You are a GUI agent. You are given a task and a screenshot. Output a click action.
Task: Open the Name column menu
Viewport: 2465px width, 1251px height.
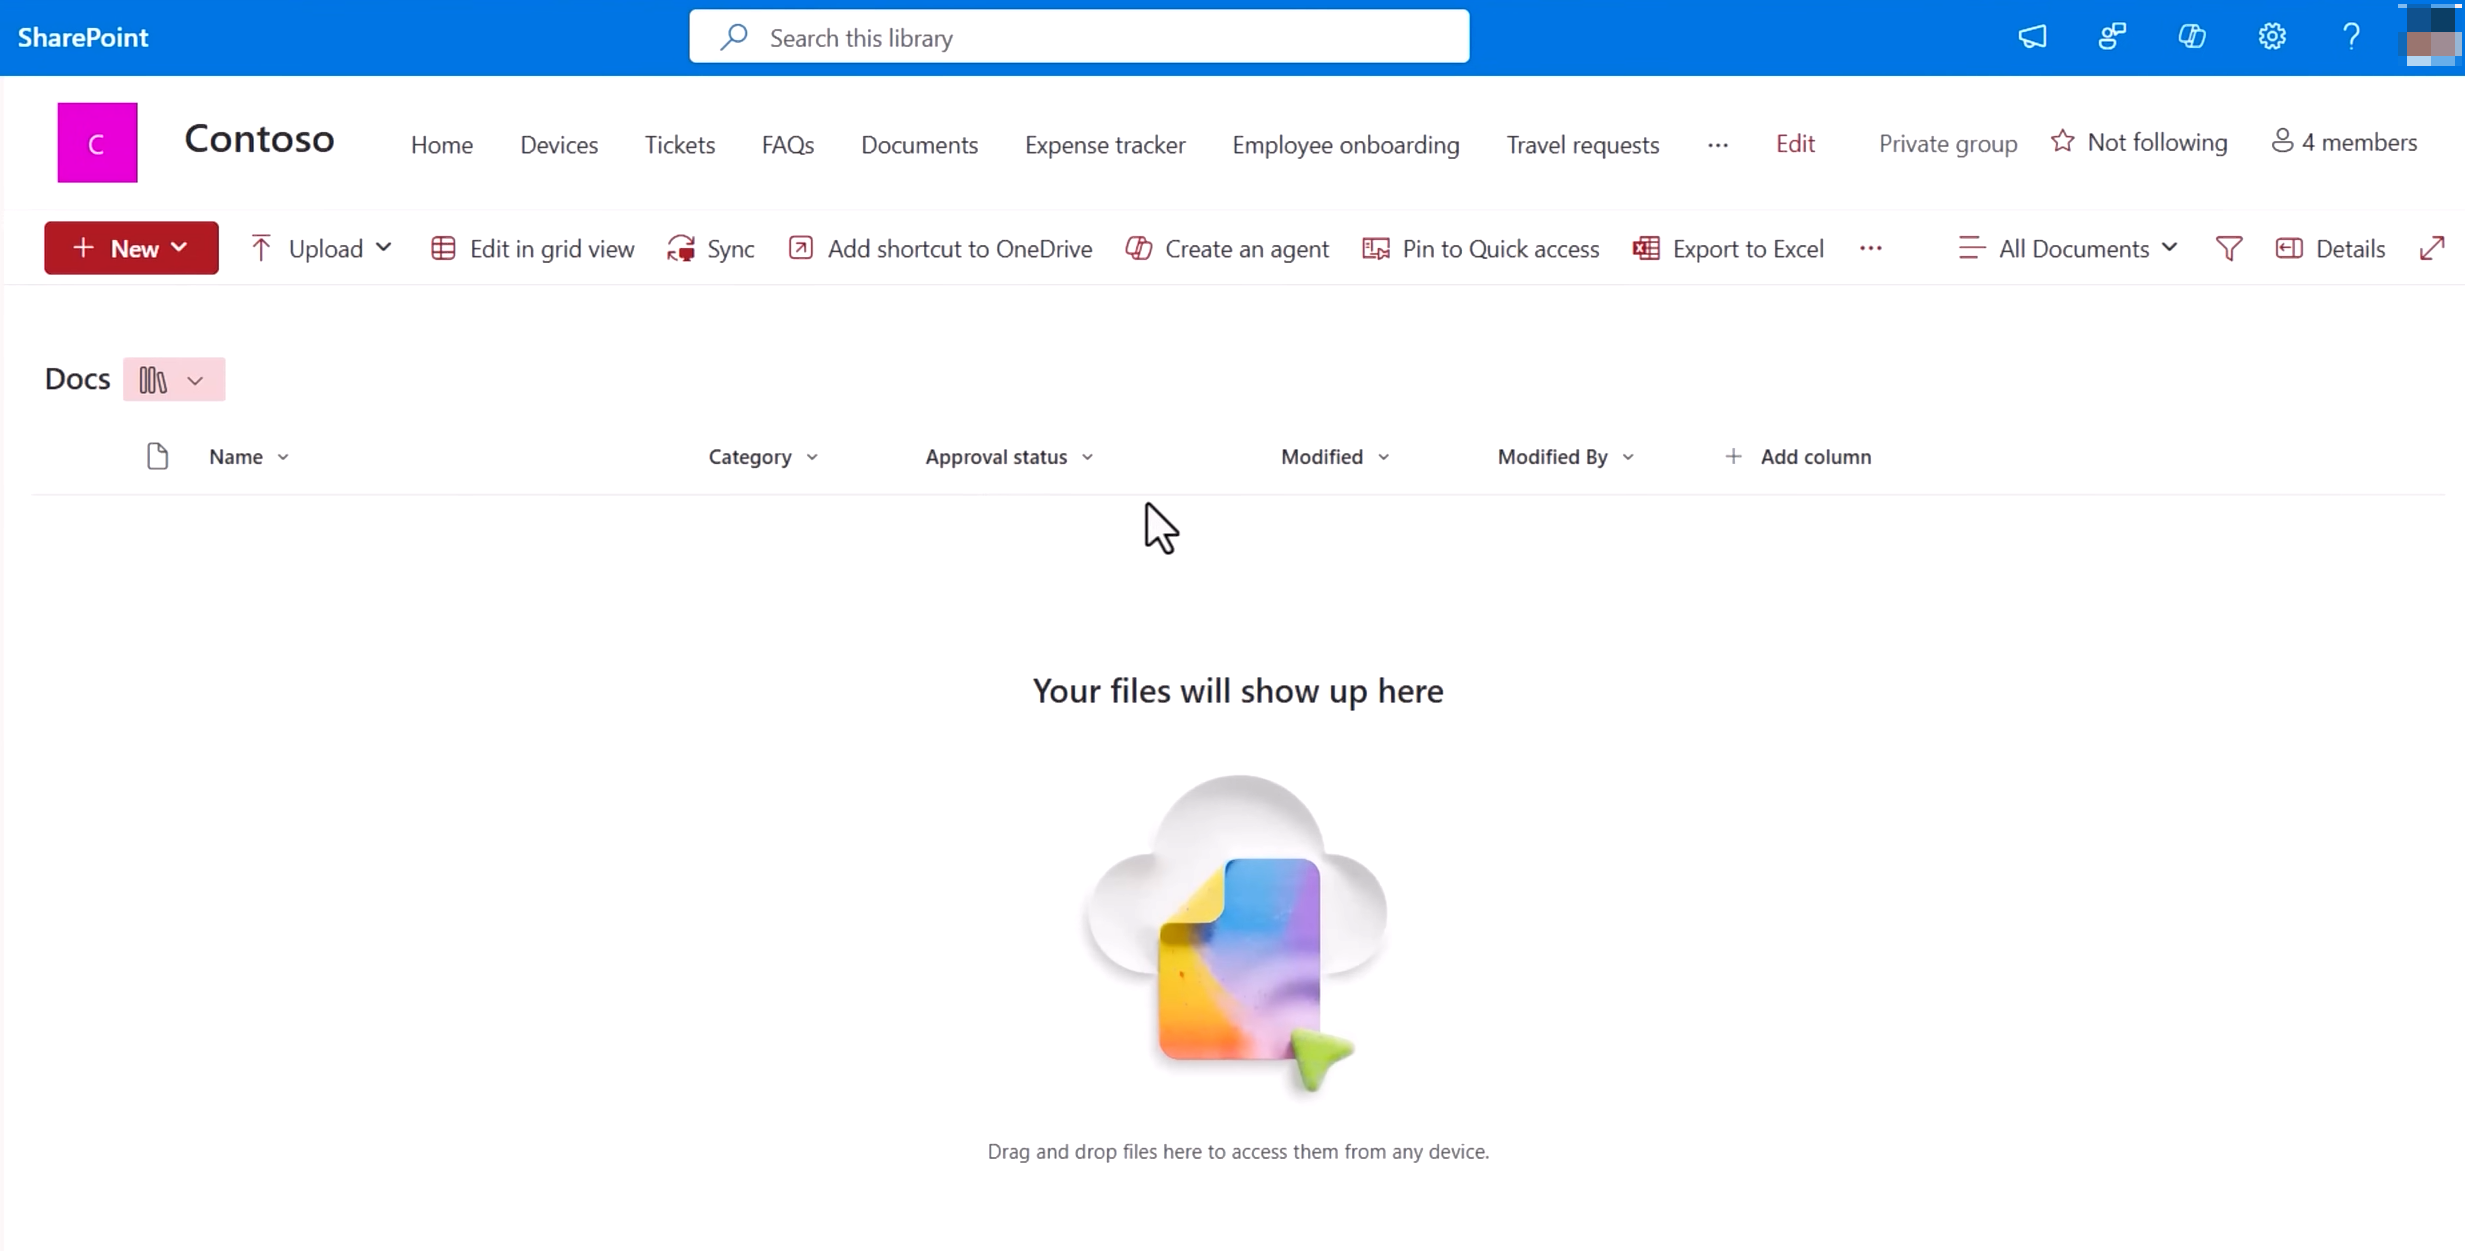(x=249, y=457)
